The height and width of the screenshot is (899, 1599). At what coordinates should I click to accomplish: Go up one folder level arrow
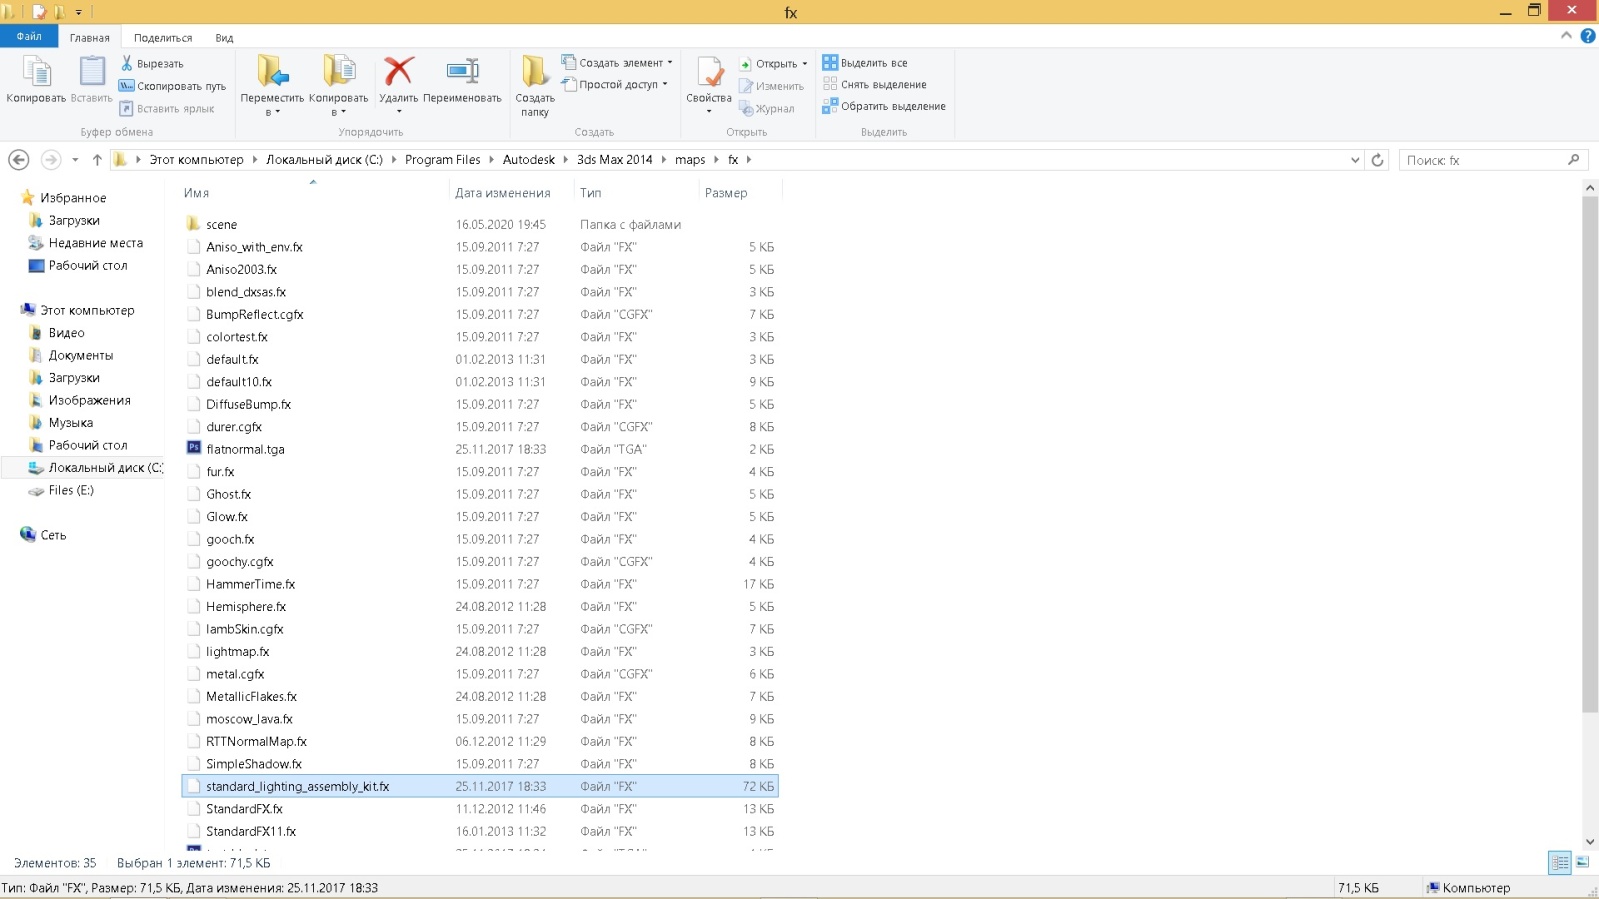pyautogui.click(x=97, y=160)
